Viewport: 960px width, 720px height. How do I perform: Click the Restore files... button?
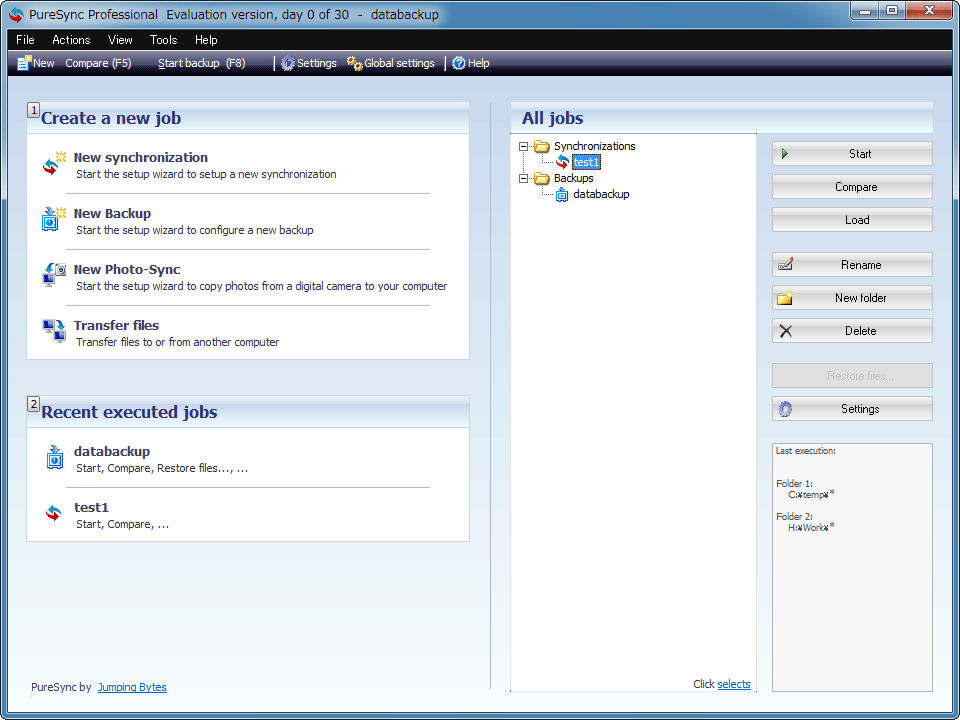tap(852, 376)
